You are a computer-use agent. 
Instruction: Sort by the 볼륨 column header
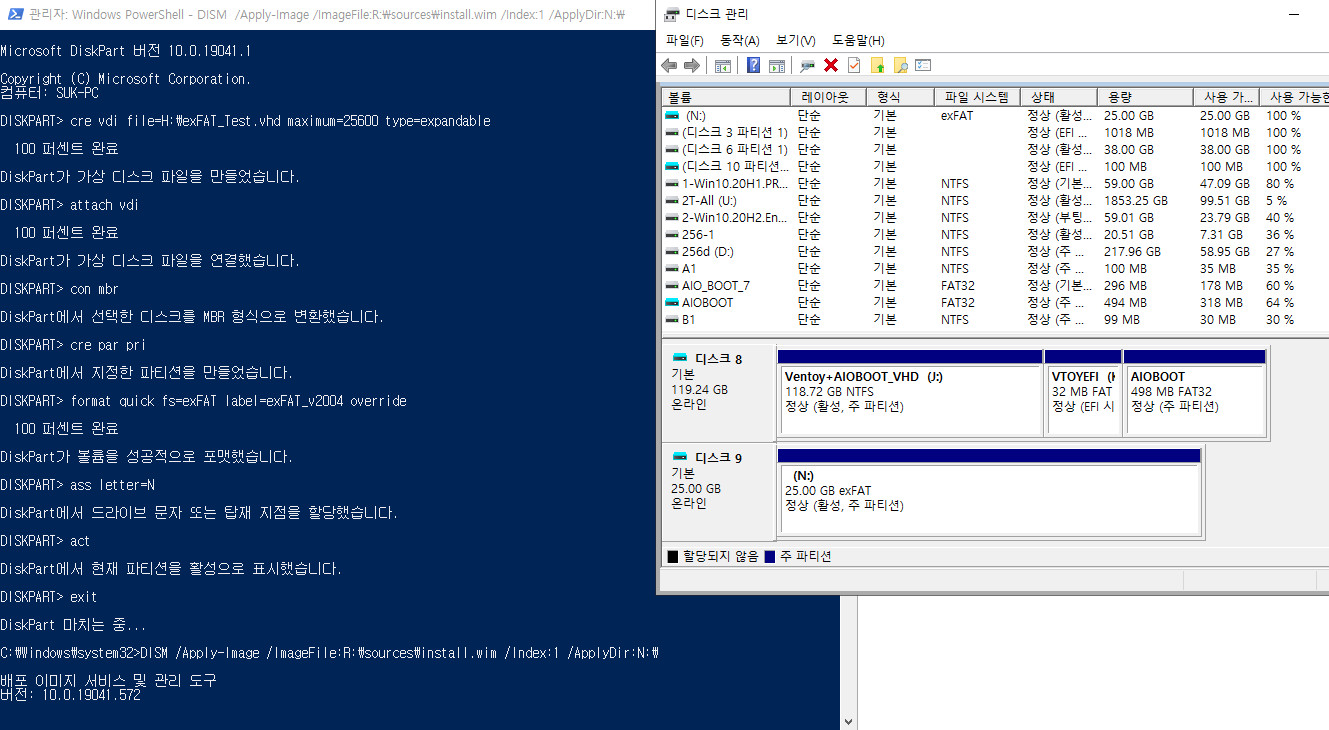[727, 97]
